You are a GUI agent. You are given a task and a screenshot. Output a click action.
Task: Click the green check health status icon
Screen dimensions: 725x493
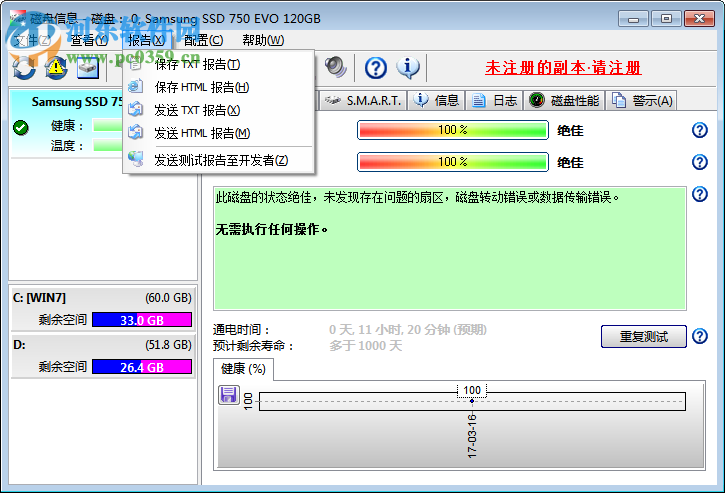[21, 127]
